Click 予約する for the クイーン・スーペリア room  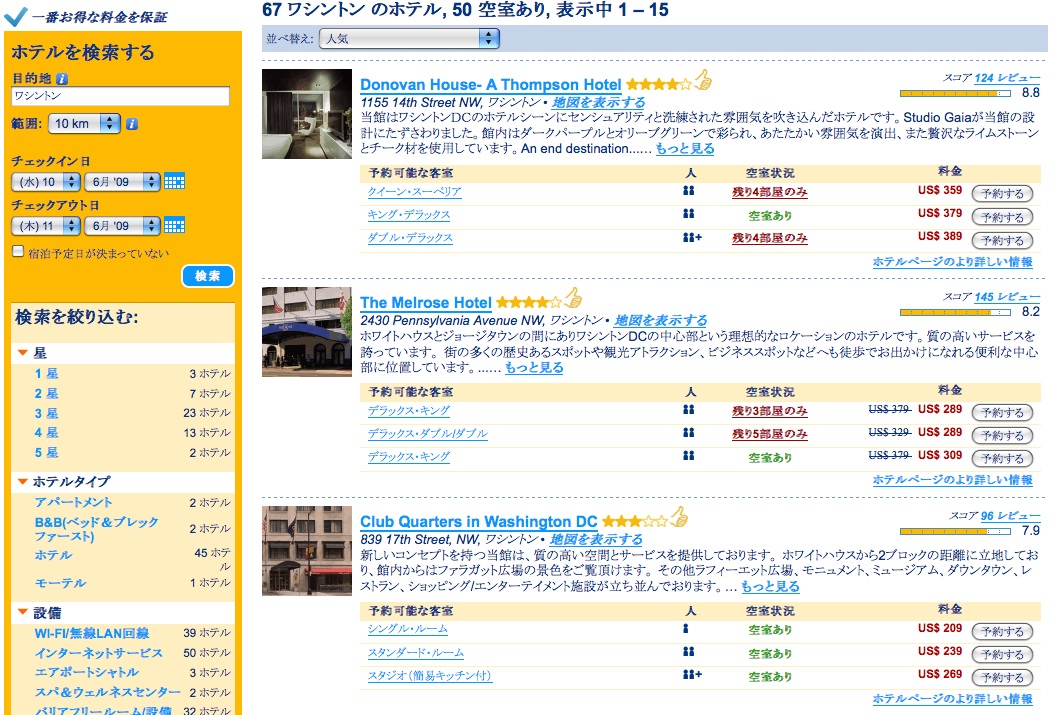click(1001, 193)
